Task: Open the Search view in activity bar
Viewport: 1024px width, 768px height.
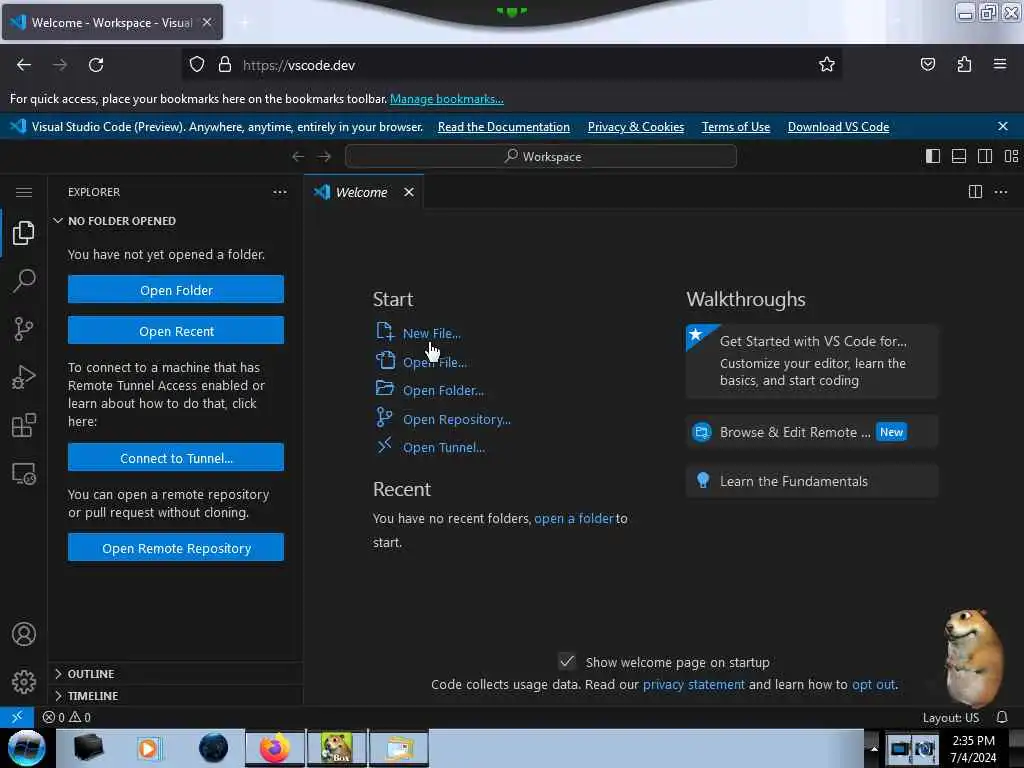Action: pyautogui.click(x=24, y=281)
